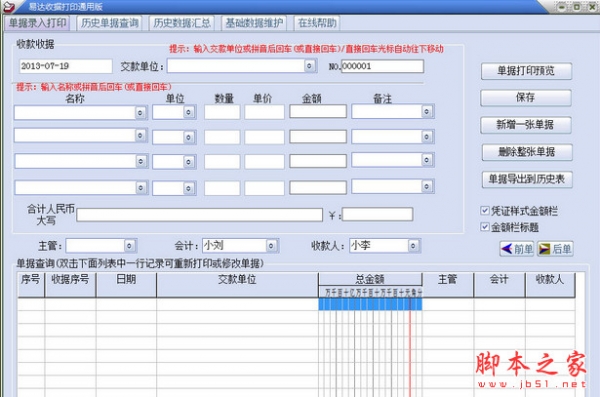Toggle 金额栏标题 checkbox

484,227
